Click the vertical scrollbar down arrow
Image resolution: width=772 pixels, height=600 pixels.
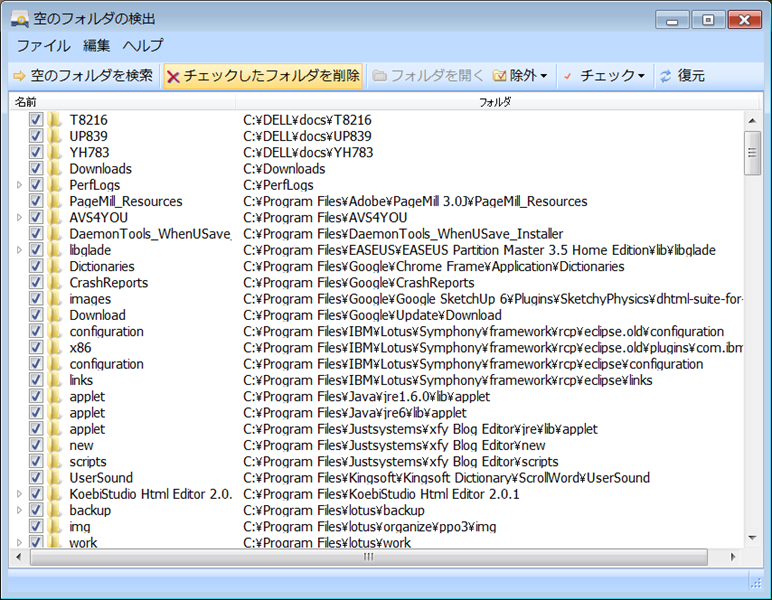point(752,538)
